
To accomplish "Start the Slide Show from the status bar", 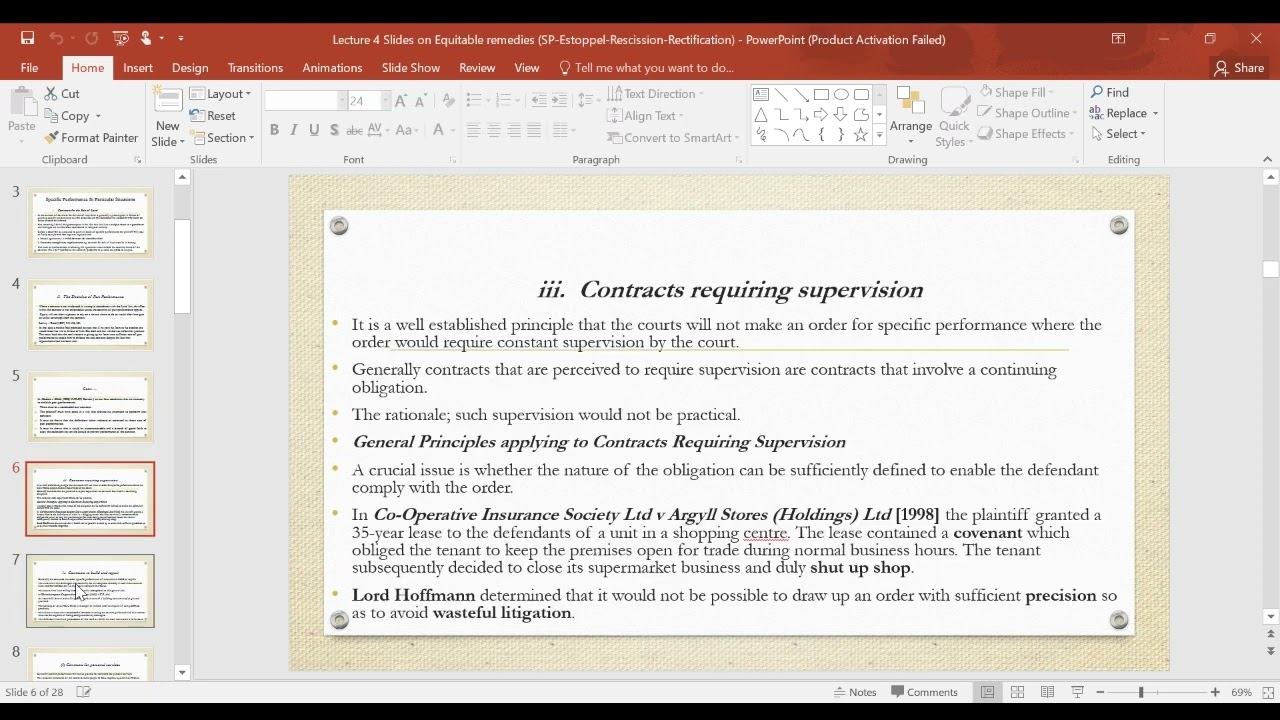I will click(x=1077, y=692).
